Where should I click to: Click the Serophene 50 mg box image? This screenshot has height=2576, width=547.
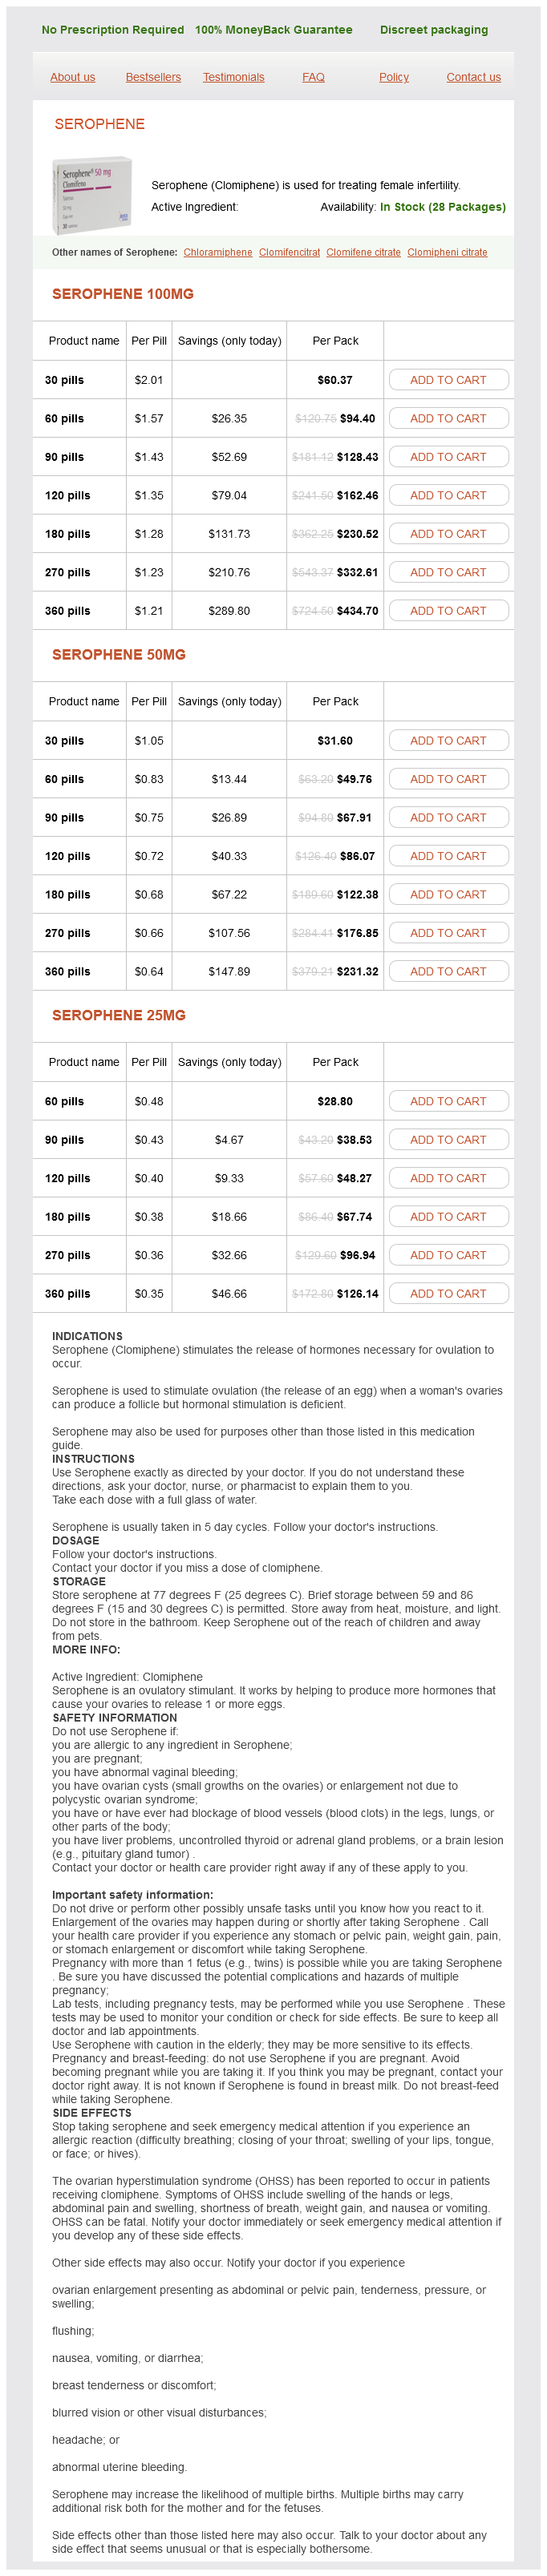pyautogui.click(x=92, y=195)
